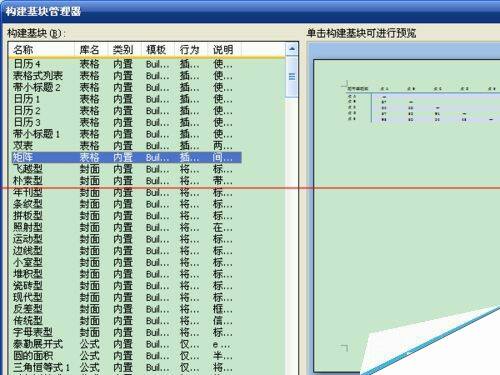
Task: Click the 公式 library cell in 圆的面积 row
Action: (89, 356)
